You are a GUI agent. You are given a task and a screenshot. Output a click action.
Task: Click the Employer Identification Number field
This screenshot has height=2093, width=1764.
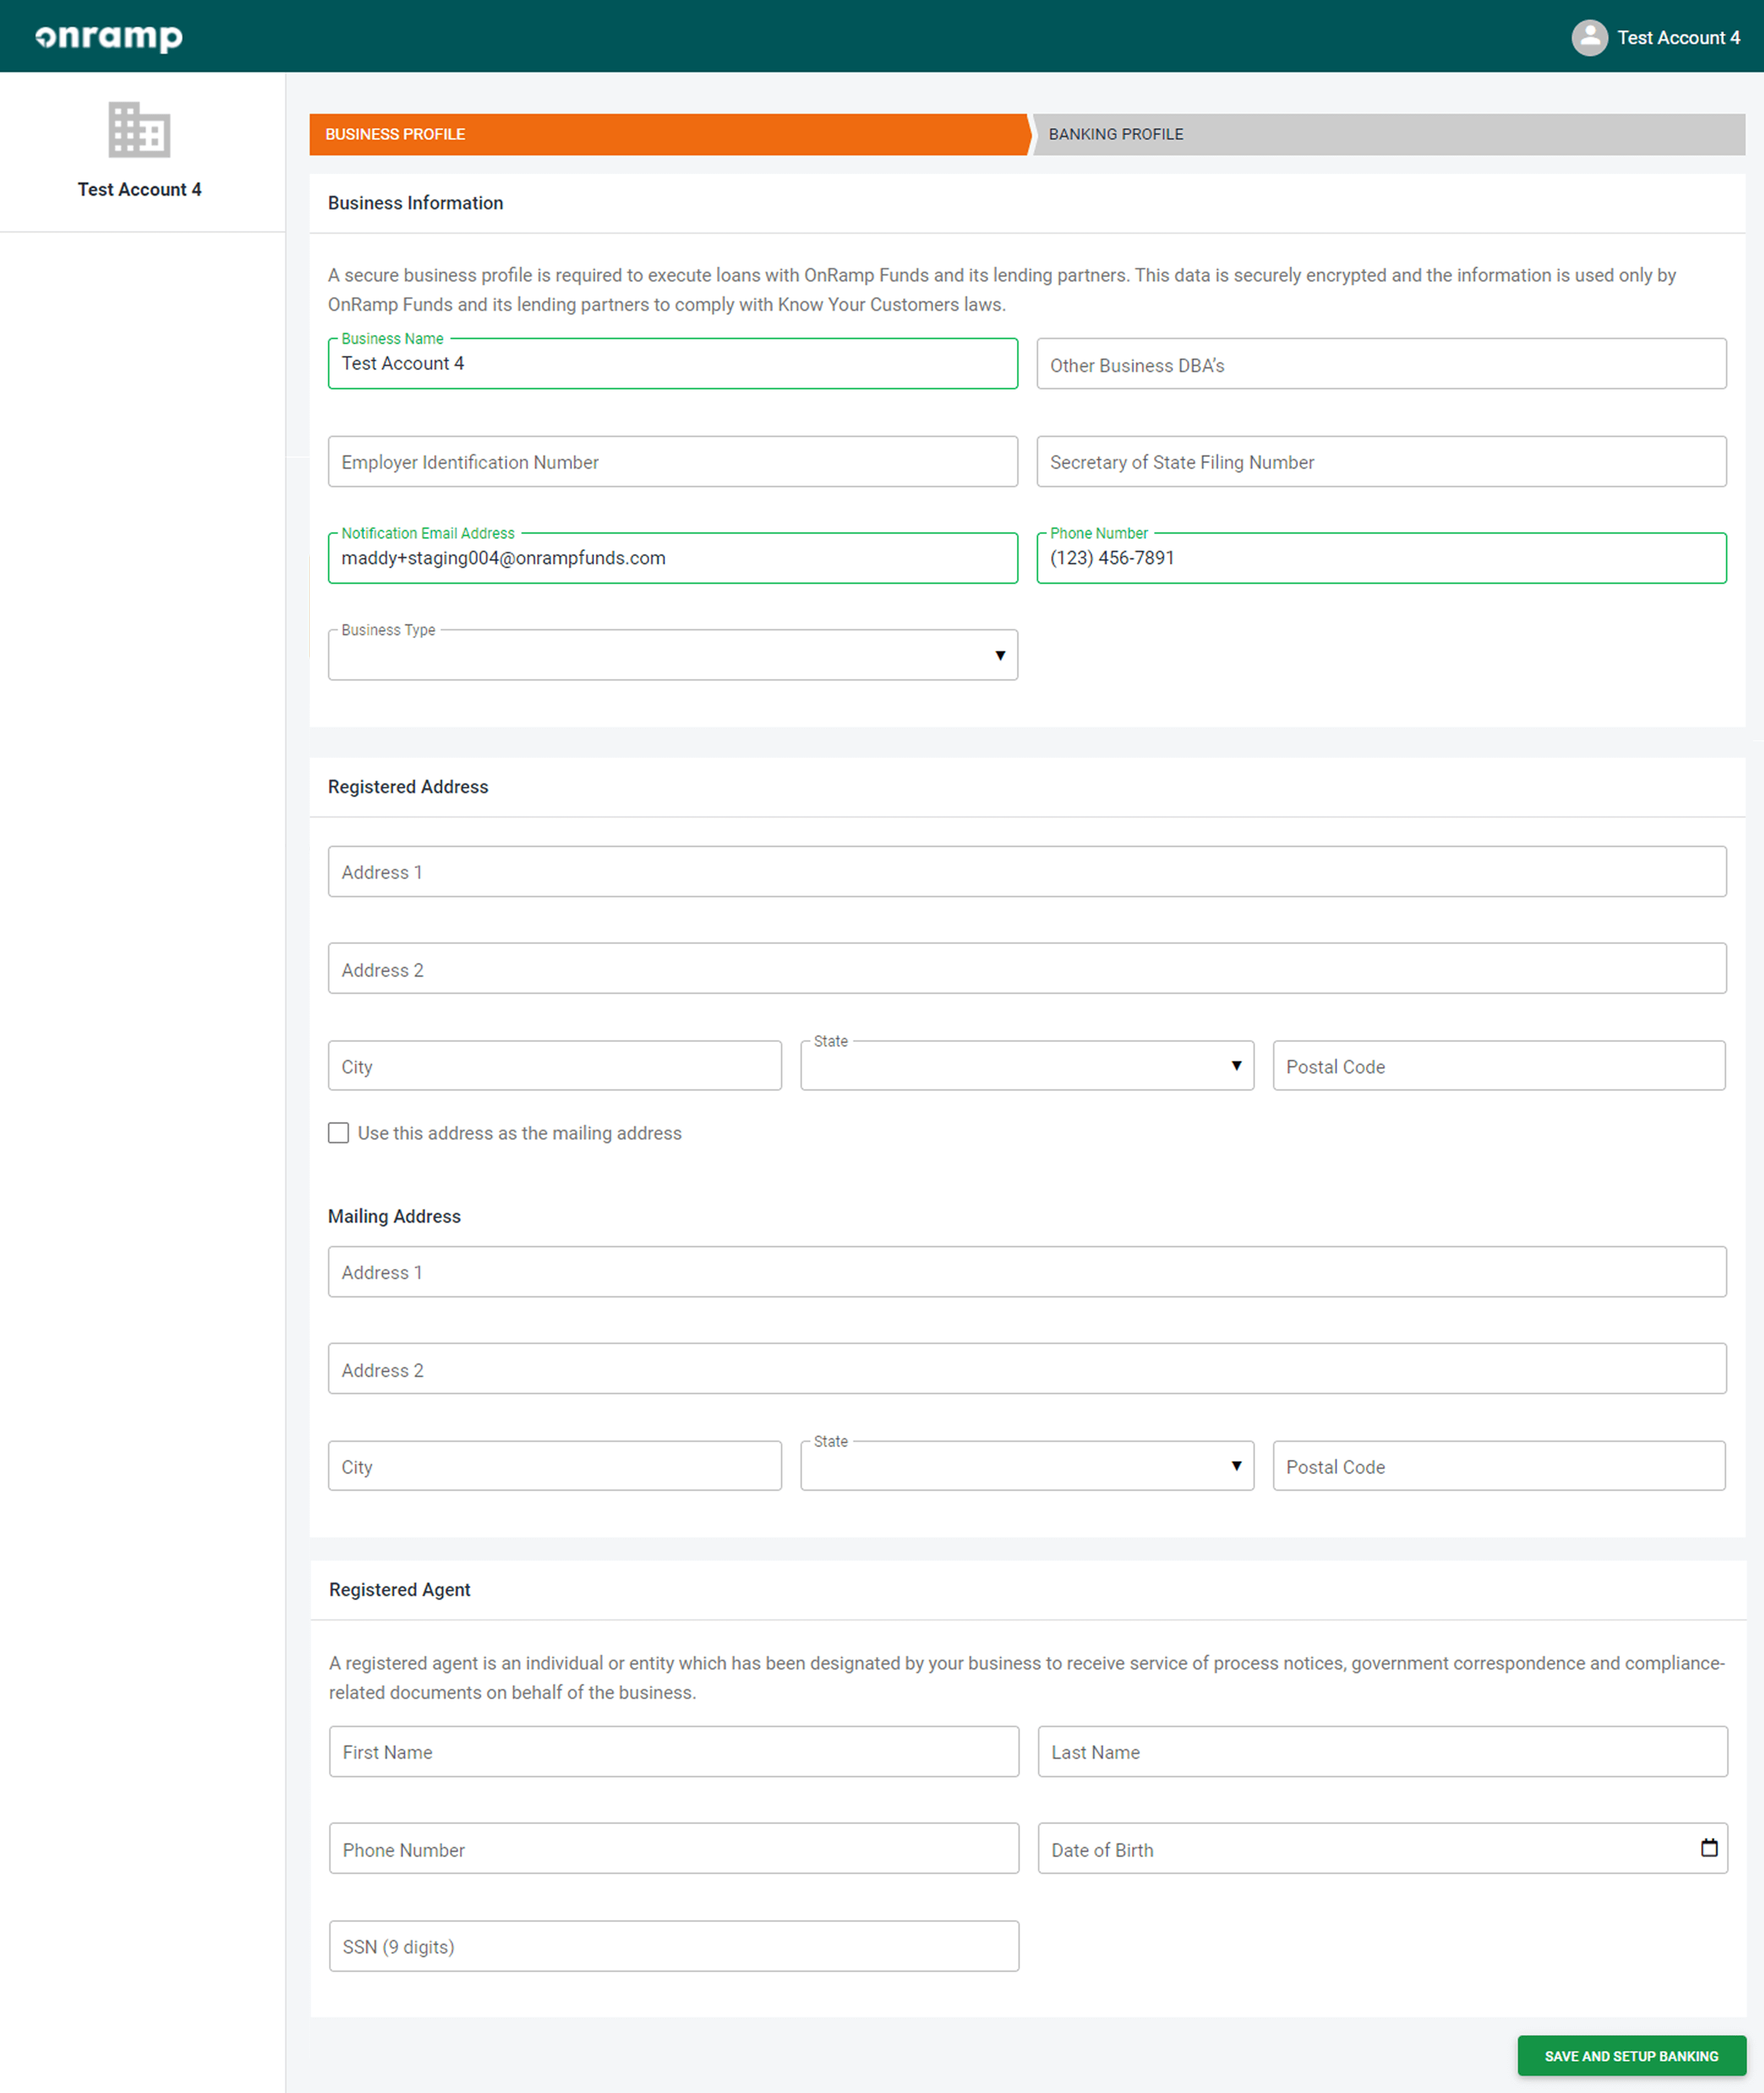click(672, 461)
